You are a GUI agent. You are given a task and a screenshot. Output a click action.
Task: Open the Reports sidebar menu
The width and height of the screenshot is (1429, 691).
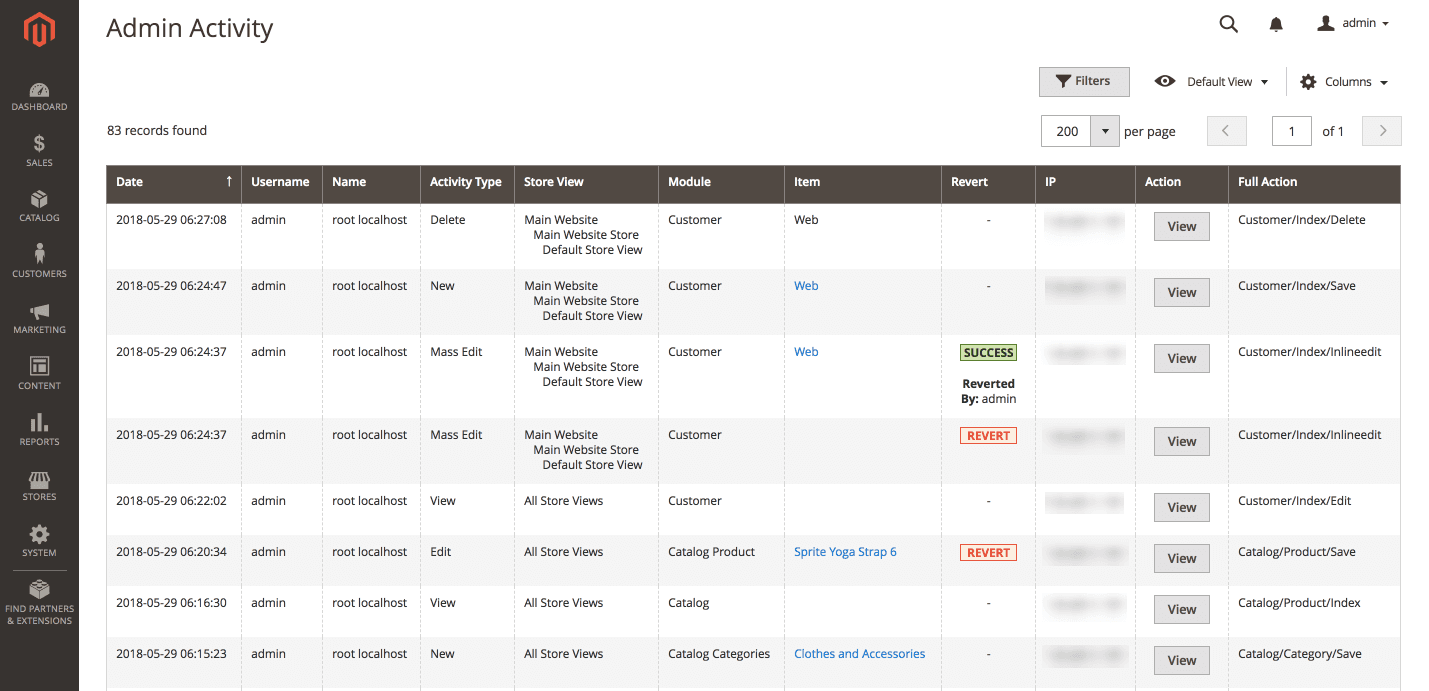tap(39, 430)
